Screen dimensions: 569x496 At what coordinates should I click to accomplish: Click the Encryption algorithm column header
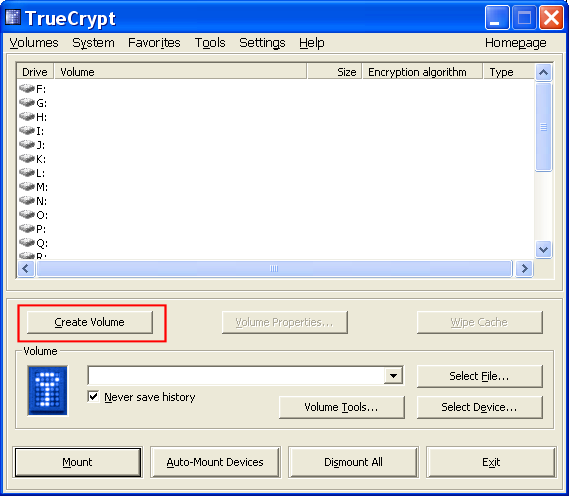[x=422, y=72]
